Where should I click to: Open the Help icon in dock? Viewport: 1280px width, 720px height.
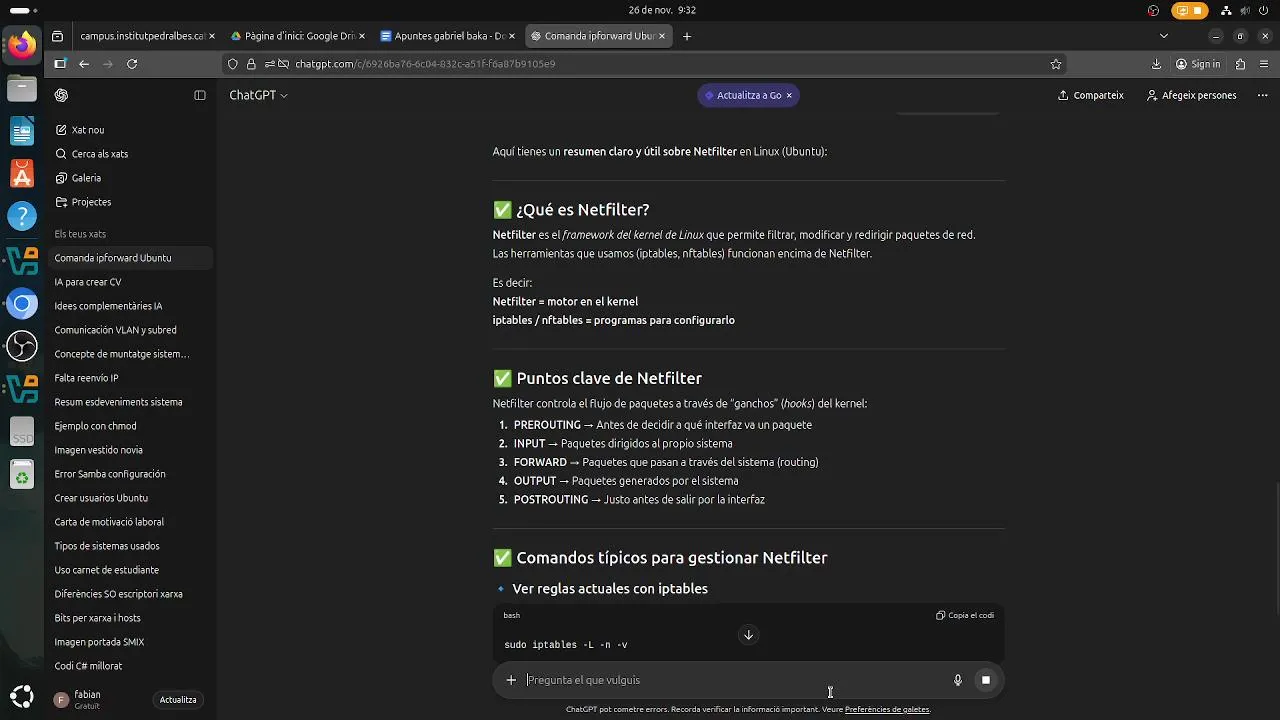22,217
